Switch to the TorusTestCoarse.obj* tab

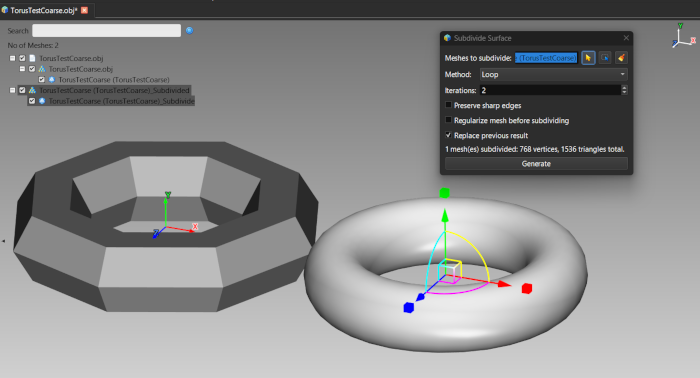pos(44,10)
